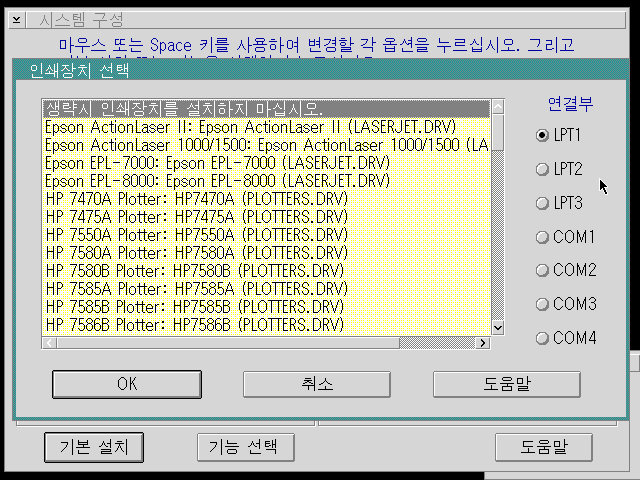Select HP 7586B Plotter entry
The height and width of the screenshot is (480, 640).
267,324
